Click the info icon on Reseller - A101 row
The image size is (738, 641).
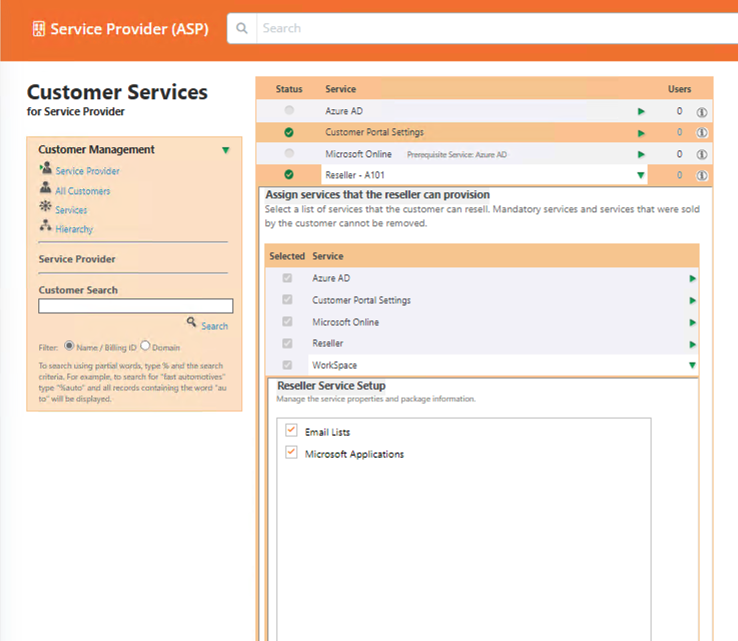coord(701,176)
